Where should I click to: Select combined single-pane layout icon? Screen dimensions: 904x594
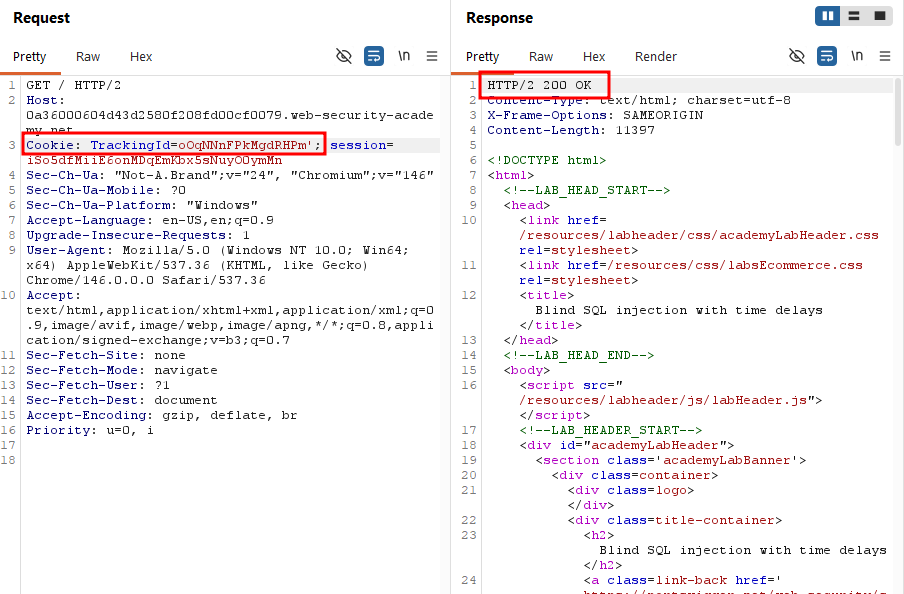(880, 16)
